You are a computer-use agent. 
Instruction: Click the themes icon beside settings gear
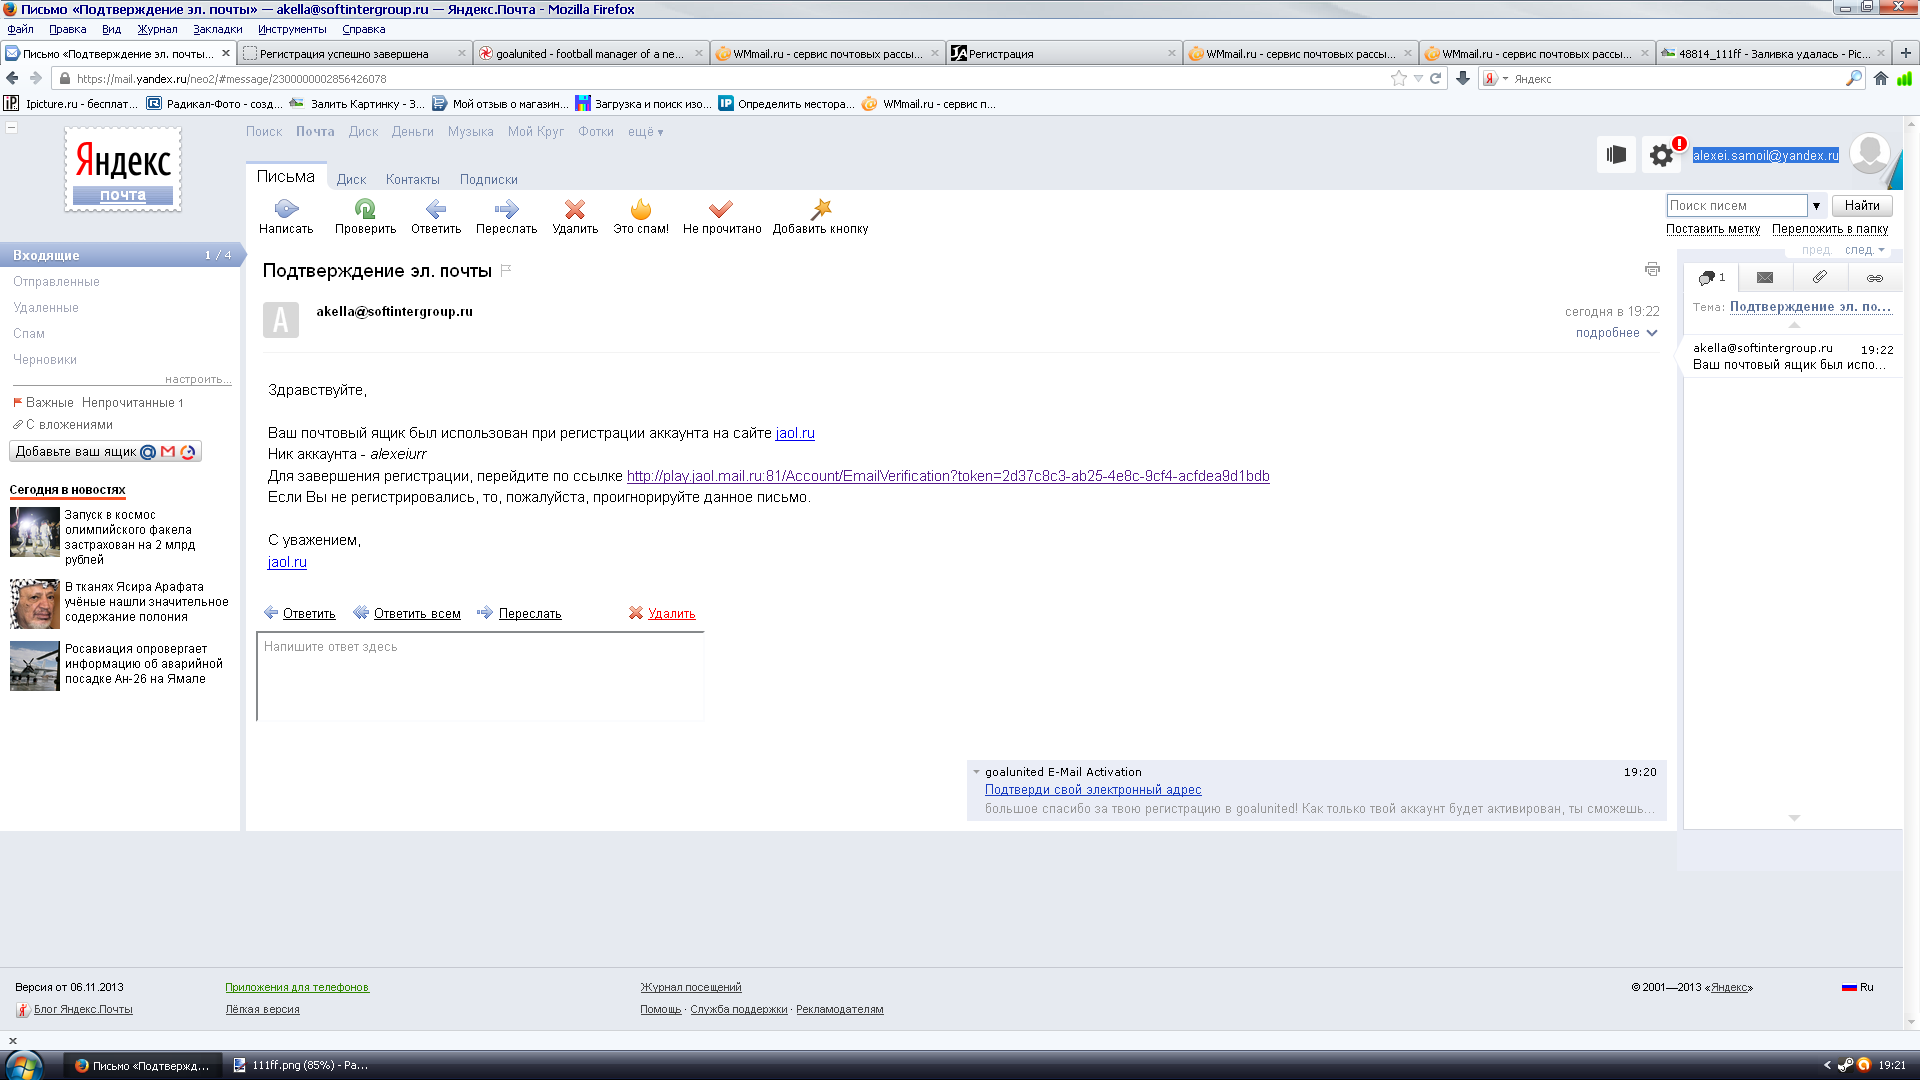pos(1616,154)
